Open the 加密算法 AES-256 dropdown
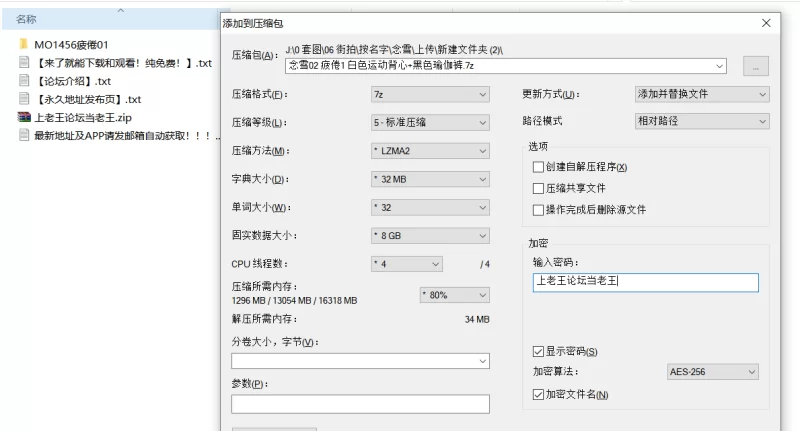Viewport: 800px width, 431px height. 712,372
